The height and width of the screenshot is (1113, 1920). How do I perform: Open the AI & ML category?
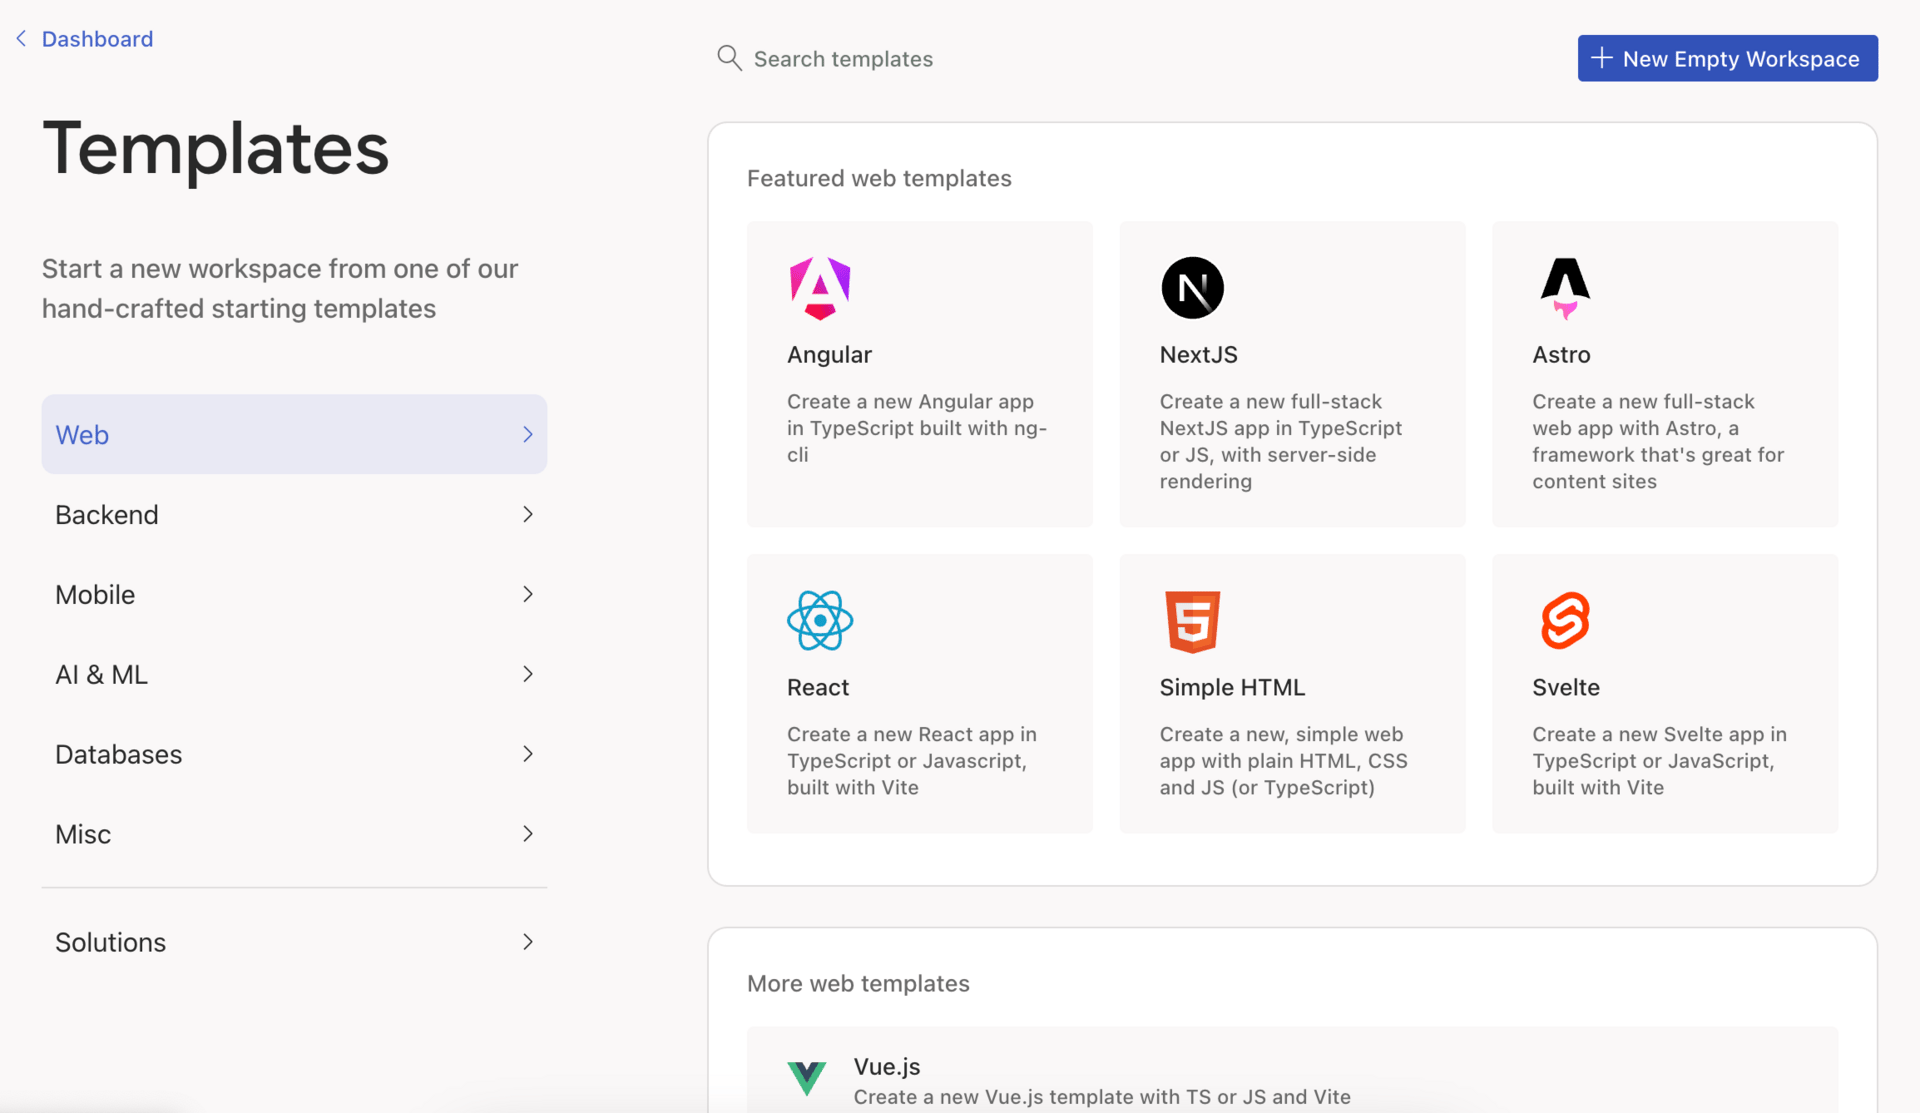tap(101, 674)
